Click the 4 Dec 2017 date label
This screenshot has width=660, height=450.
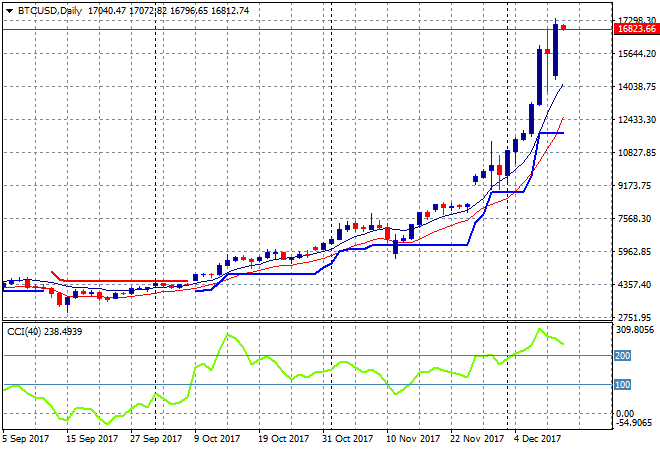pos(538,439)
